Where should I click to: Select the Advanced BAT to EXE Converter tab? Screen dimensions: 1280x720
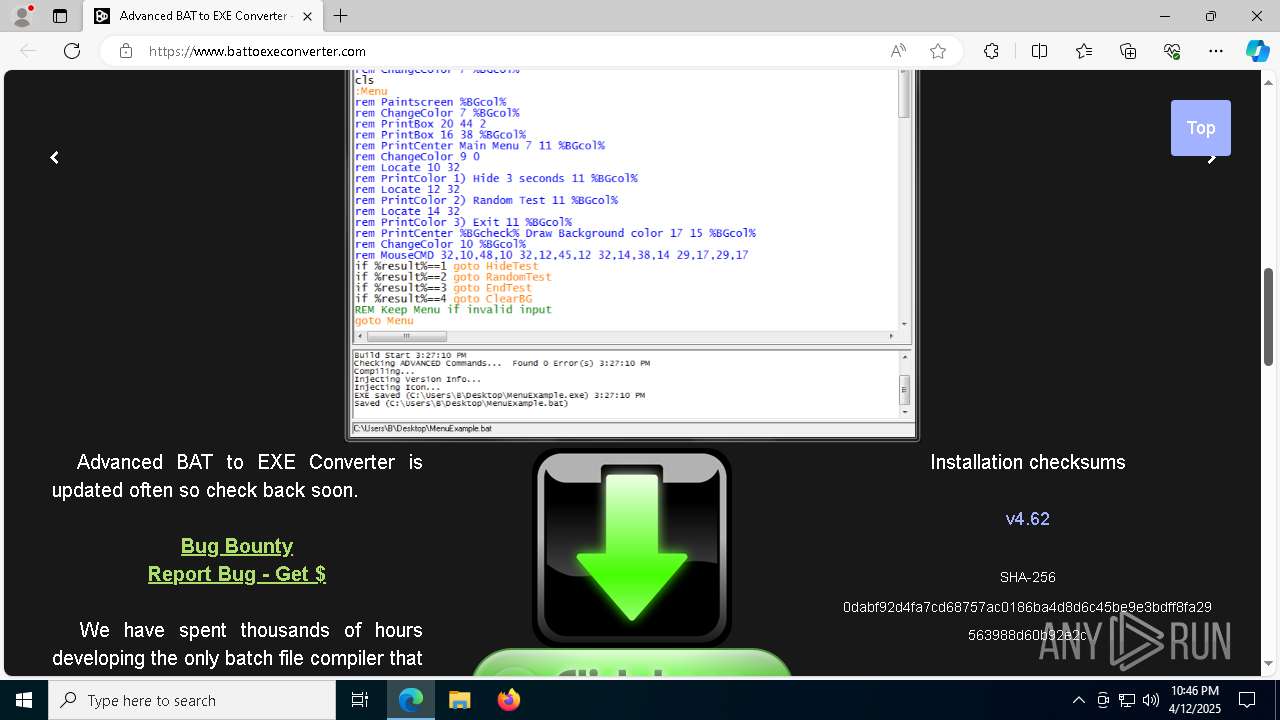203,16
